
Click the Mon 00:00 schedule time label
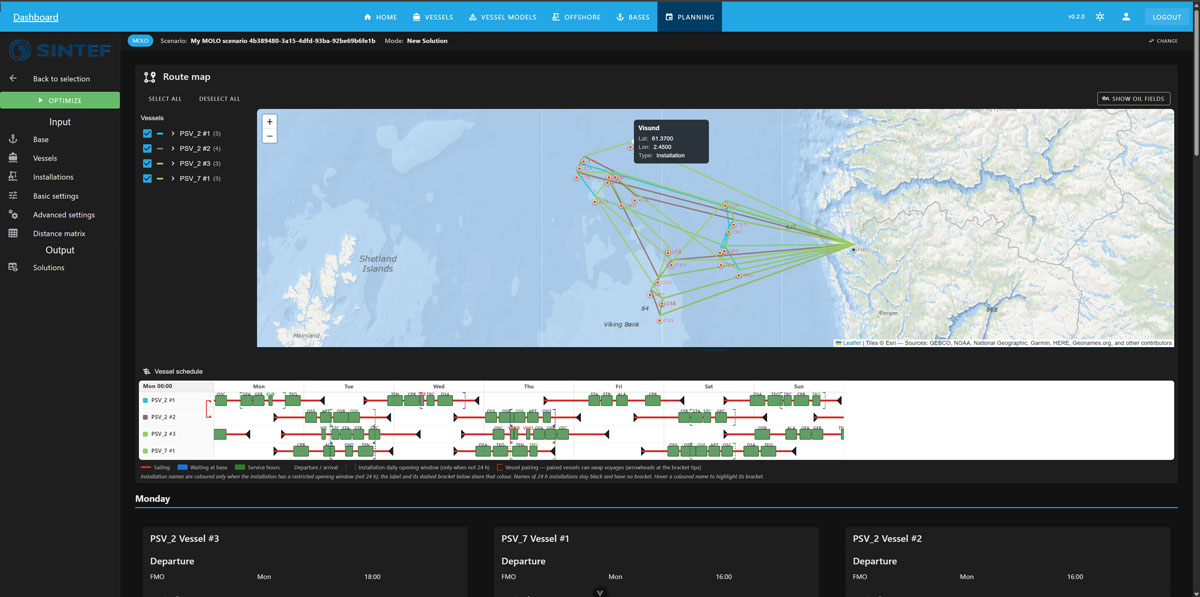click(x=158, y=386)
